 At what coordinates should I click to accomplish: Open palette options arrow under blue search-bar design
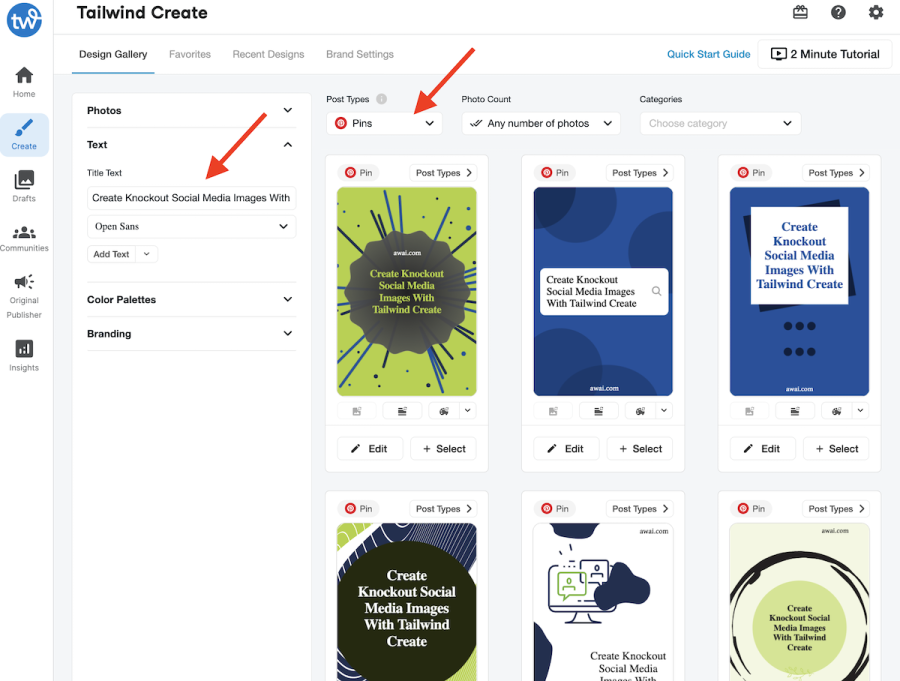[x=664, y=411]
